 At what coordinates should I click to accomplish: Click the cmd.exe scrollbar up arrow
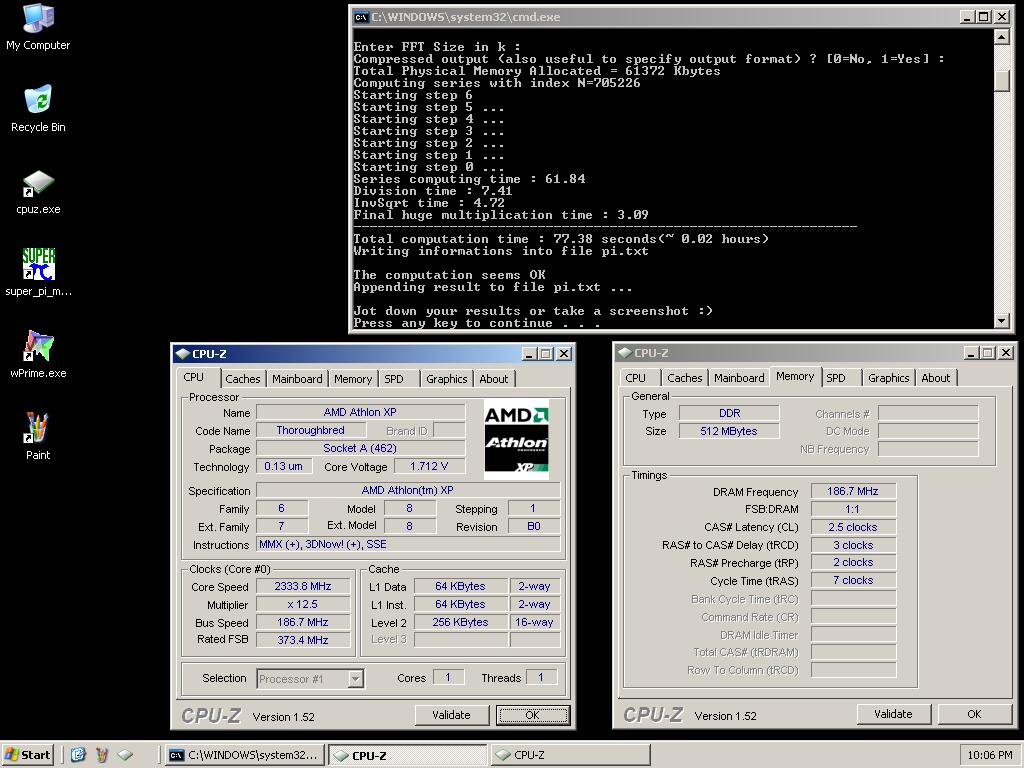[1002, 37]
